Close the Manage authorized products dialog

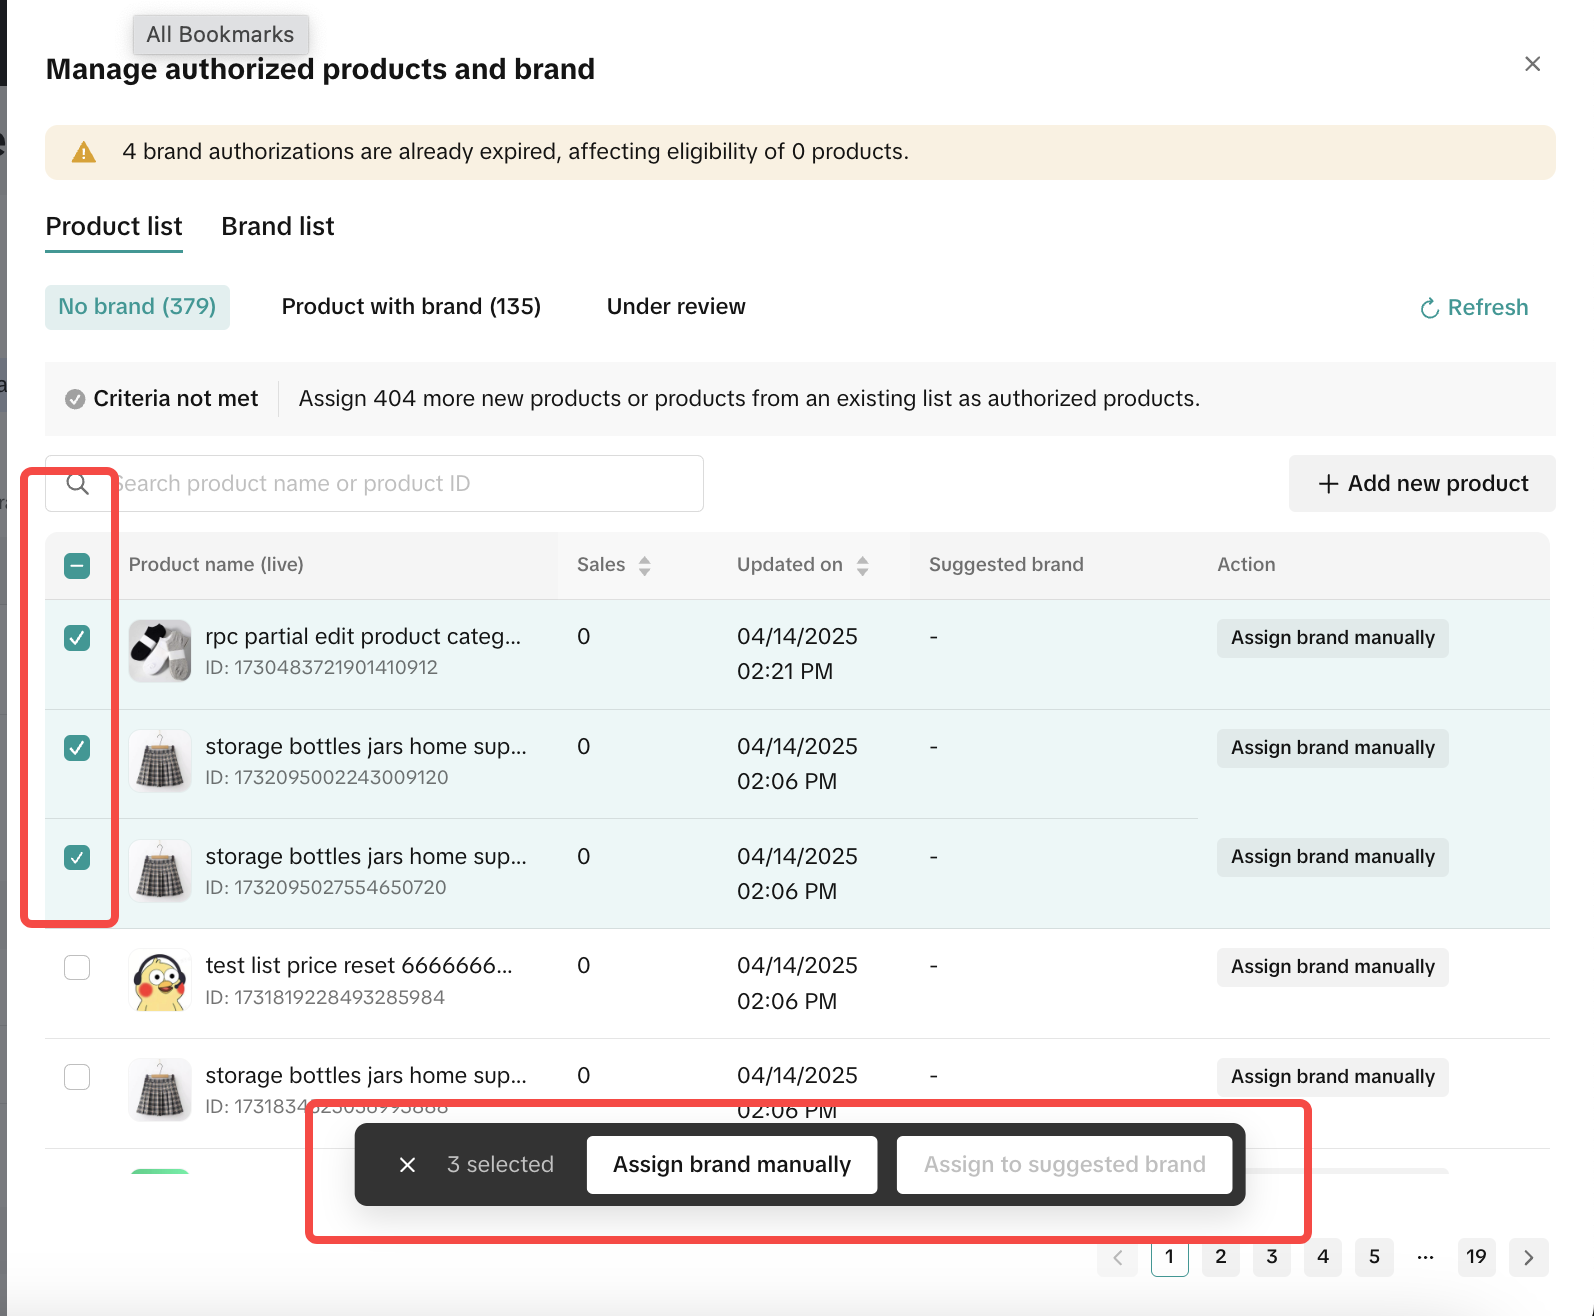point(1532,64)
